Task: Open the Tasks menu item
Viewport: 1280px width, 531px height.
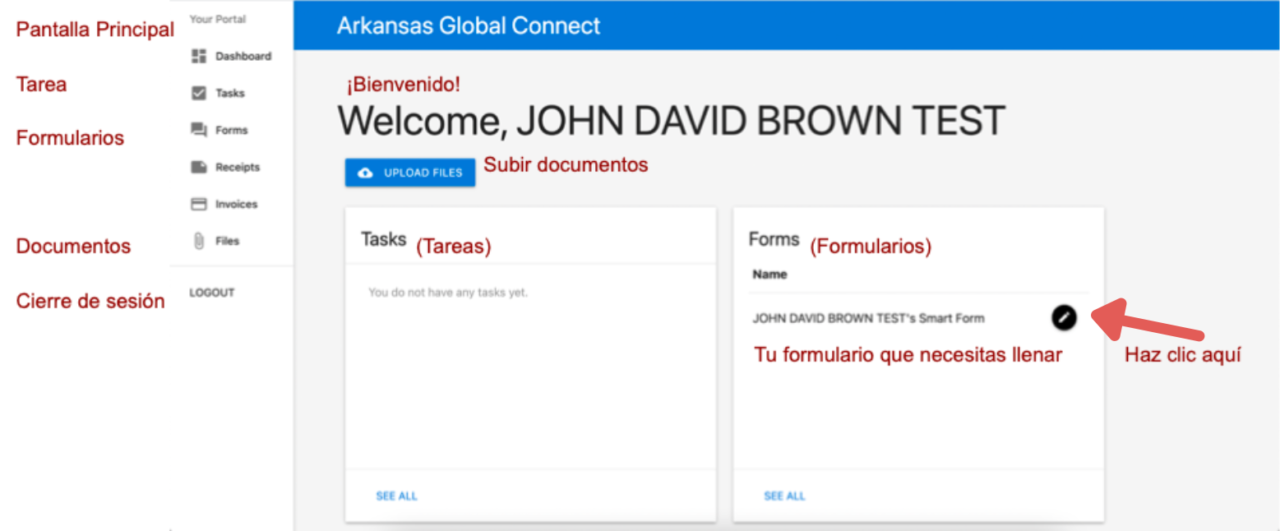Action: coord(232,93)
